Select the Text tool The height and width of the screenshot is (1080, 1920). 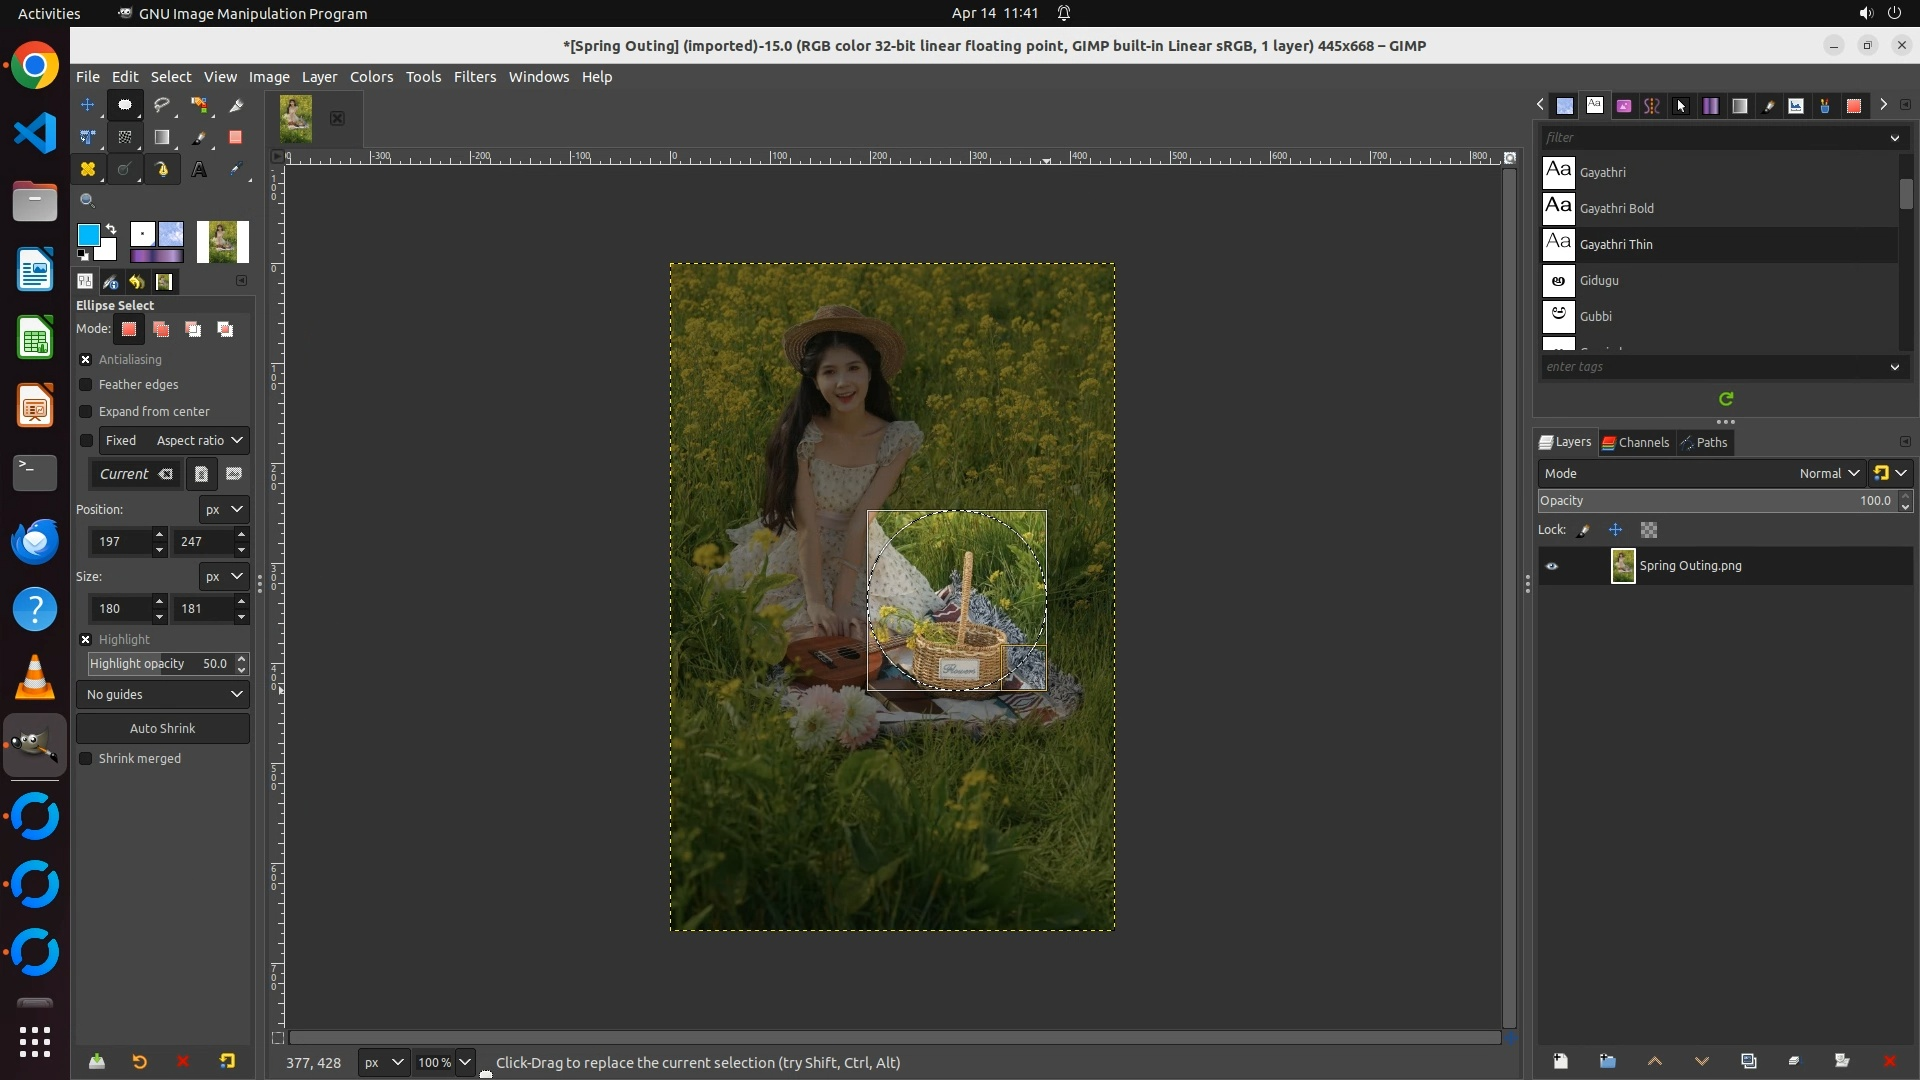[199, 170]
